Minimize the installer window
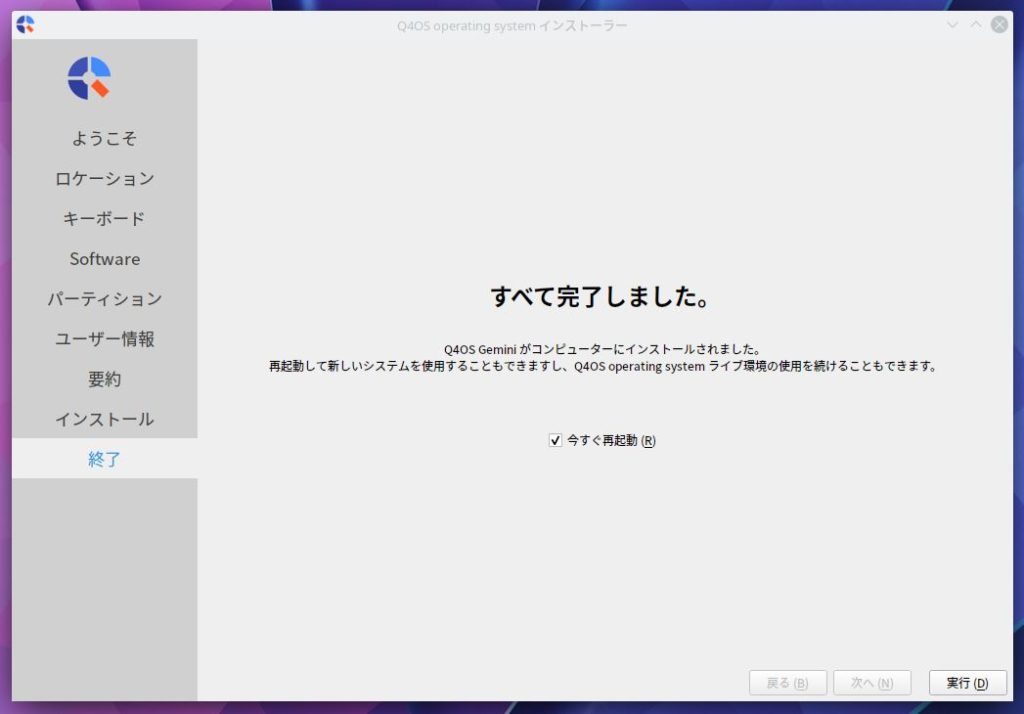Viewport: 1024px width, 714px height. 952,25
